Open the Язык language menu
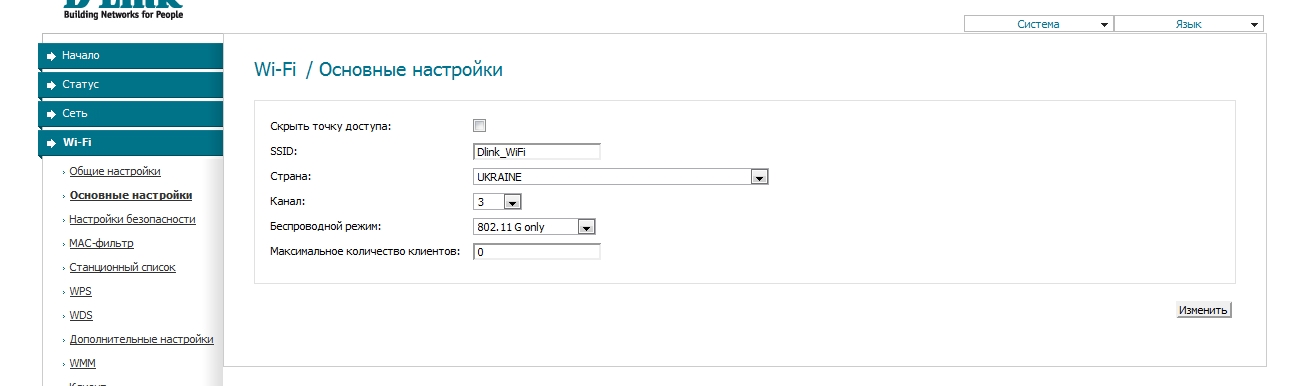Screen dimensions: 1298x386 point(1189,24)
